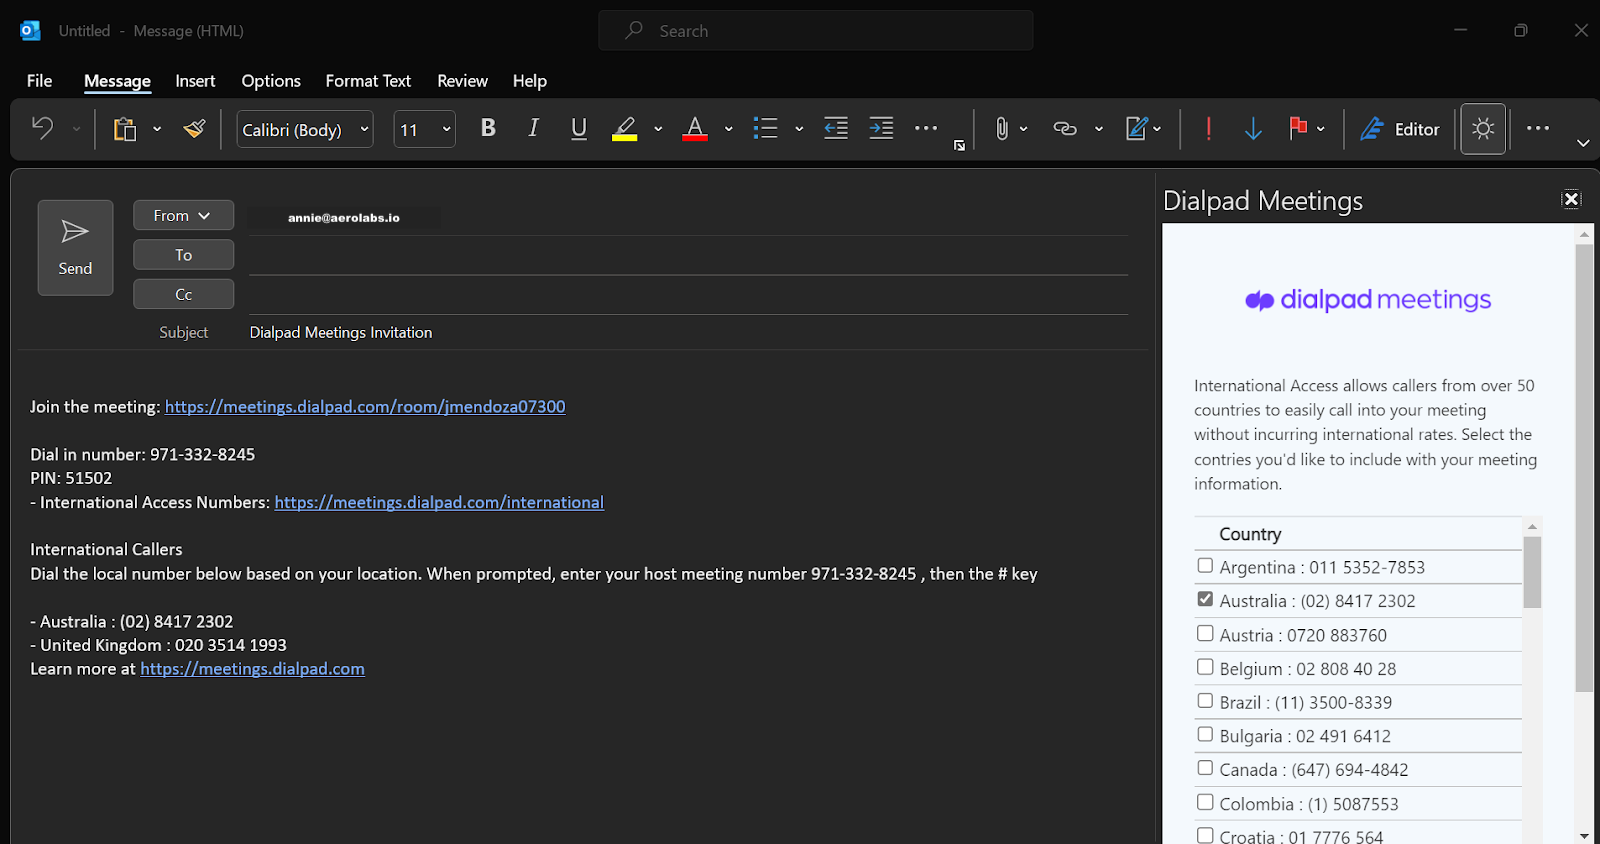Switch to the Message ribbon tab

[x=117, y=81]
